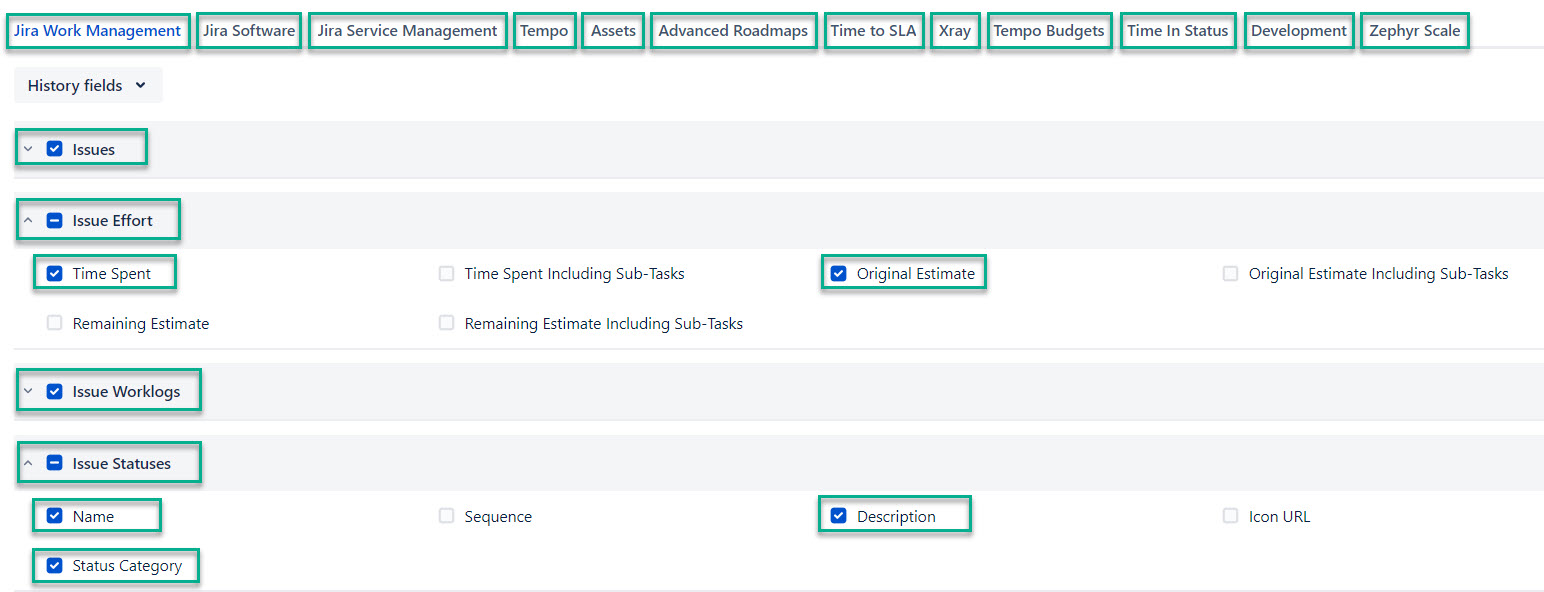Switch to the Jira Software tab
The width and height of the screenshot is (1544, 592).
[x=249, y=31]
